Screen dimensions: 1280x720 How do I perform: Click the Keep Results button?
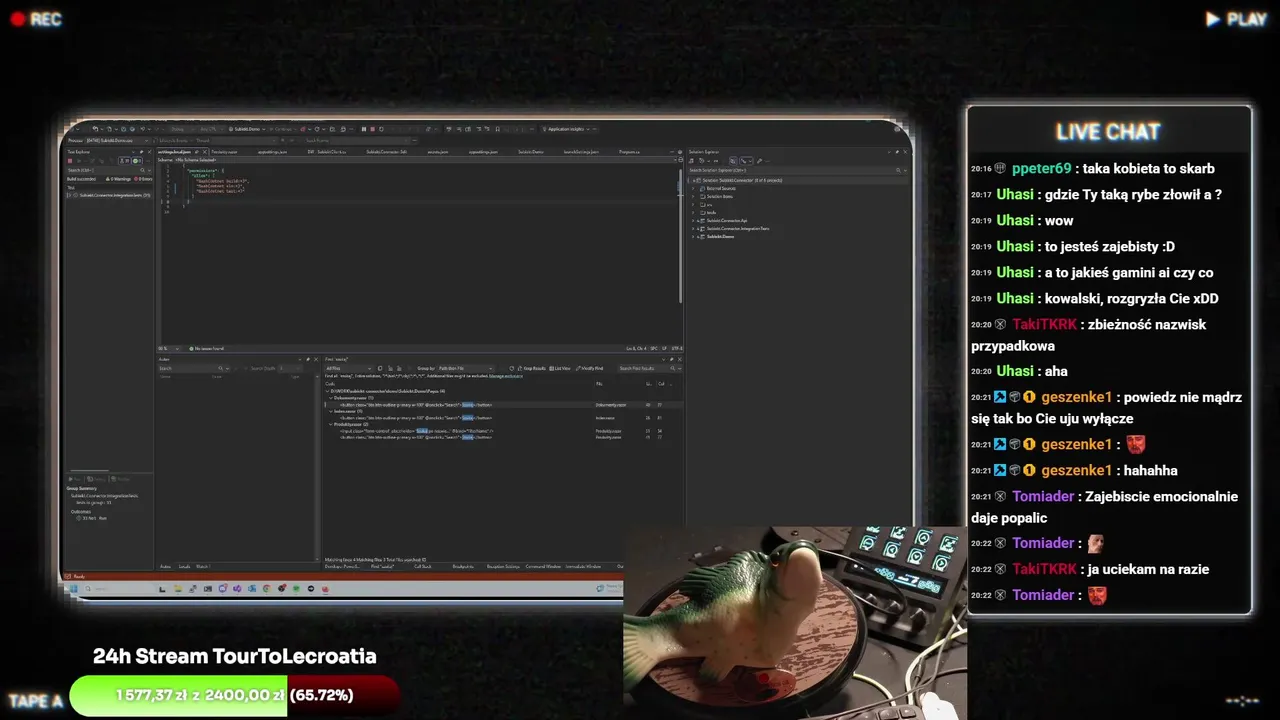tap(531, 368)
